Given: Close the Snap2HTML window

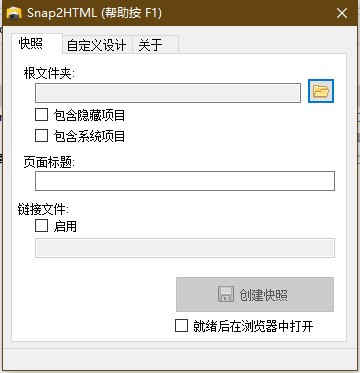Looking at the screenshot, I should 342,13.
